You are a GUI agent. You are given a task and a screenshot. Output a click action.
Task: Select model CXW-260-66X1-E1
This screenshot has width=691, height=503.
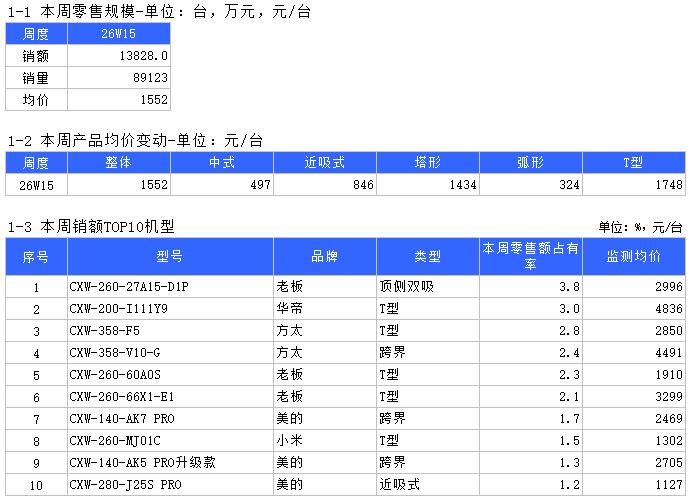[x=122, y=397]
